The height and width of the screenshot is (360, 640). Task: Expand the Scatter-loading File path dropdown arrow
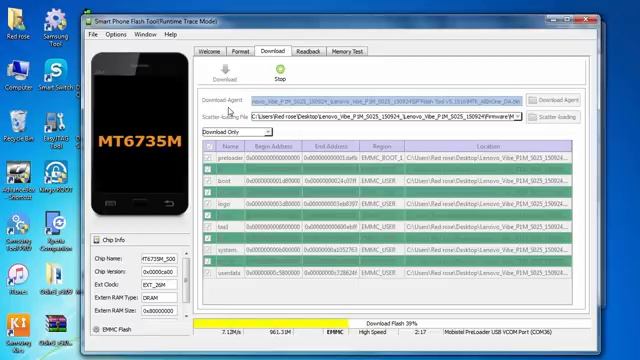518,117
